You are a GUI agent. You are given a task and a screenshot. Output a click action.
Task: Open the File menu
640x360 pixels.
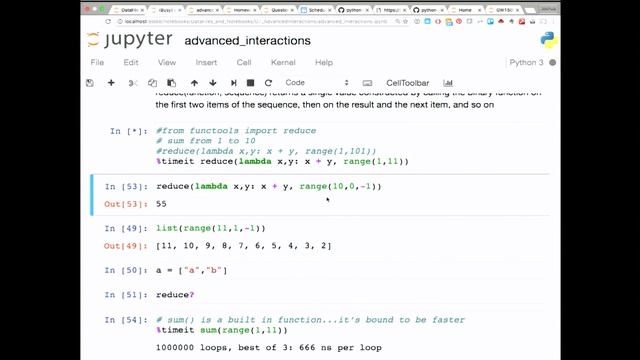97,62
